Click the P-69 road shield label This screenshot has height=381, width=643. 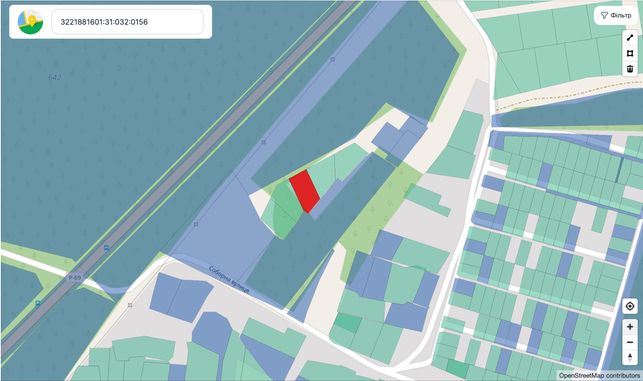click(75, 278)
